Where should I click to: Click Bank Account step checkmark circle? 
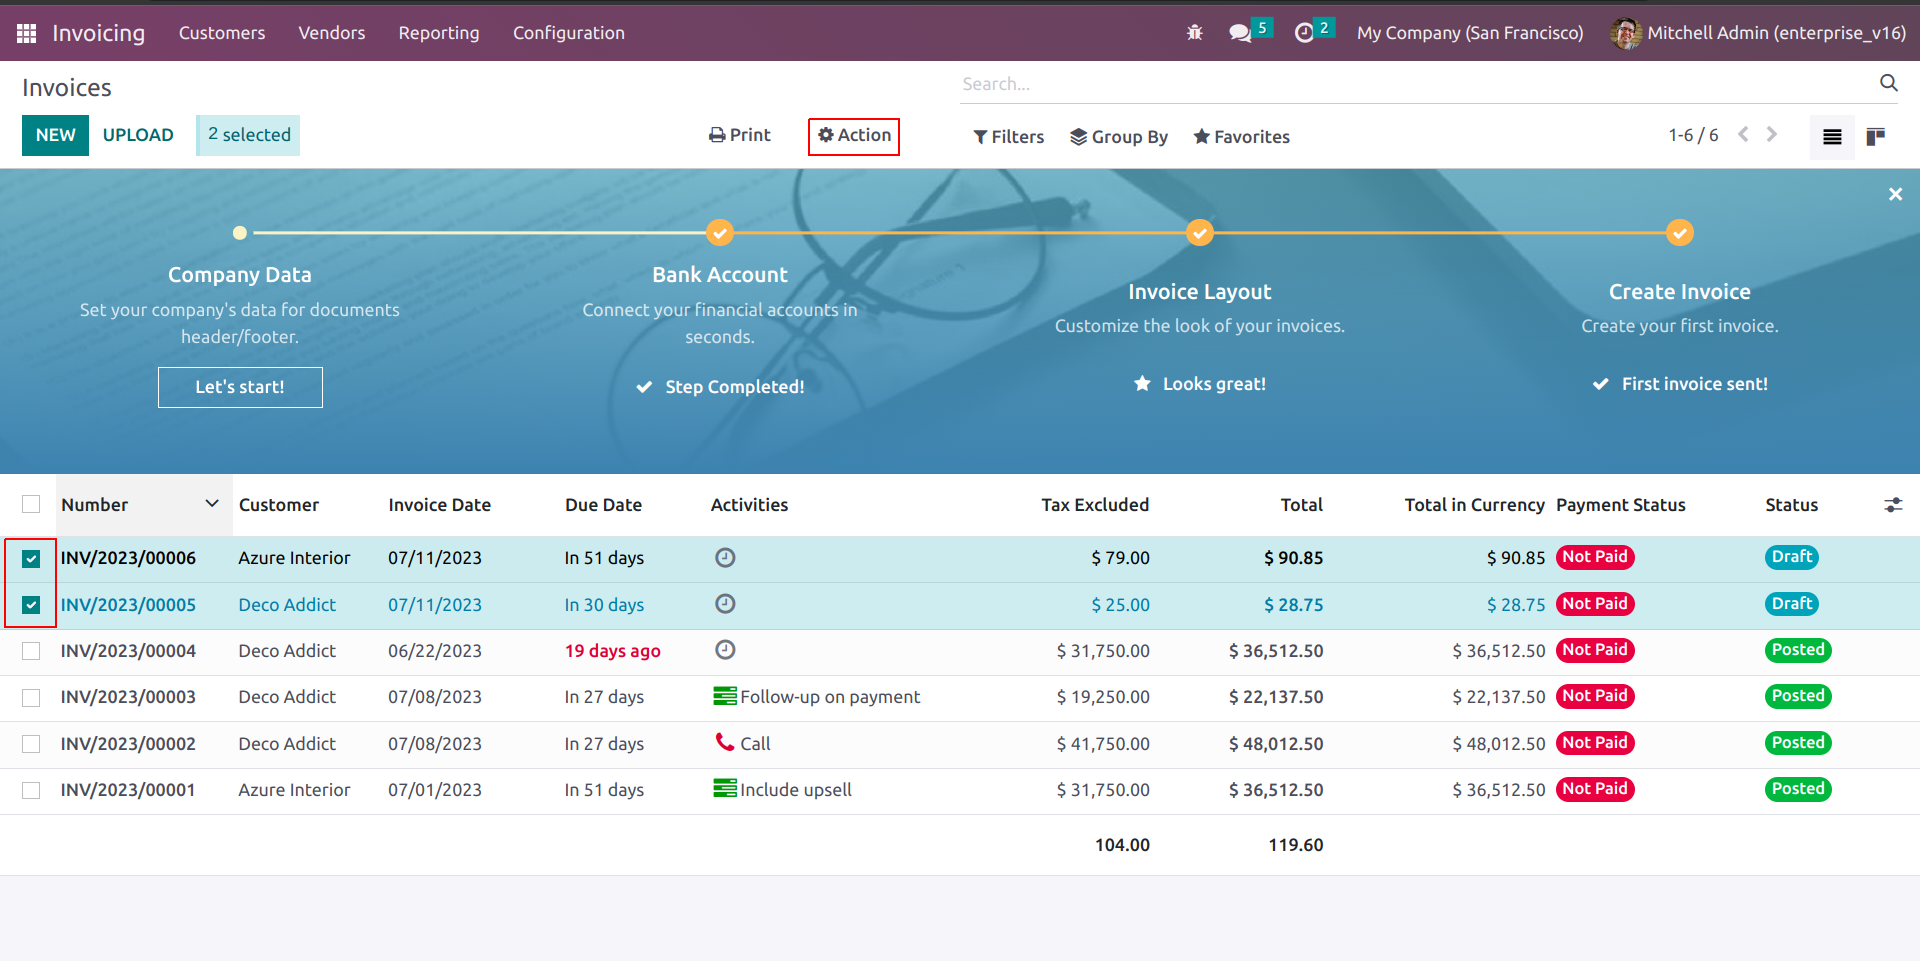pyautogui.click(x=720, y=233)
